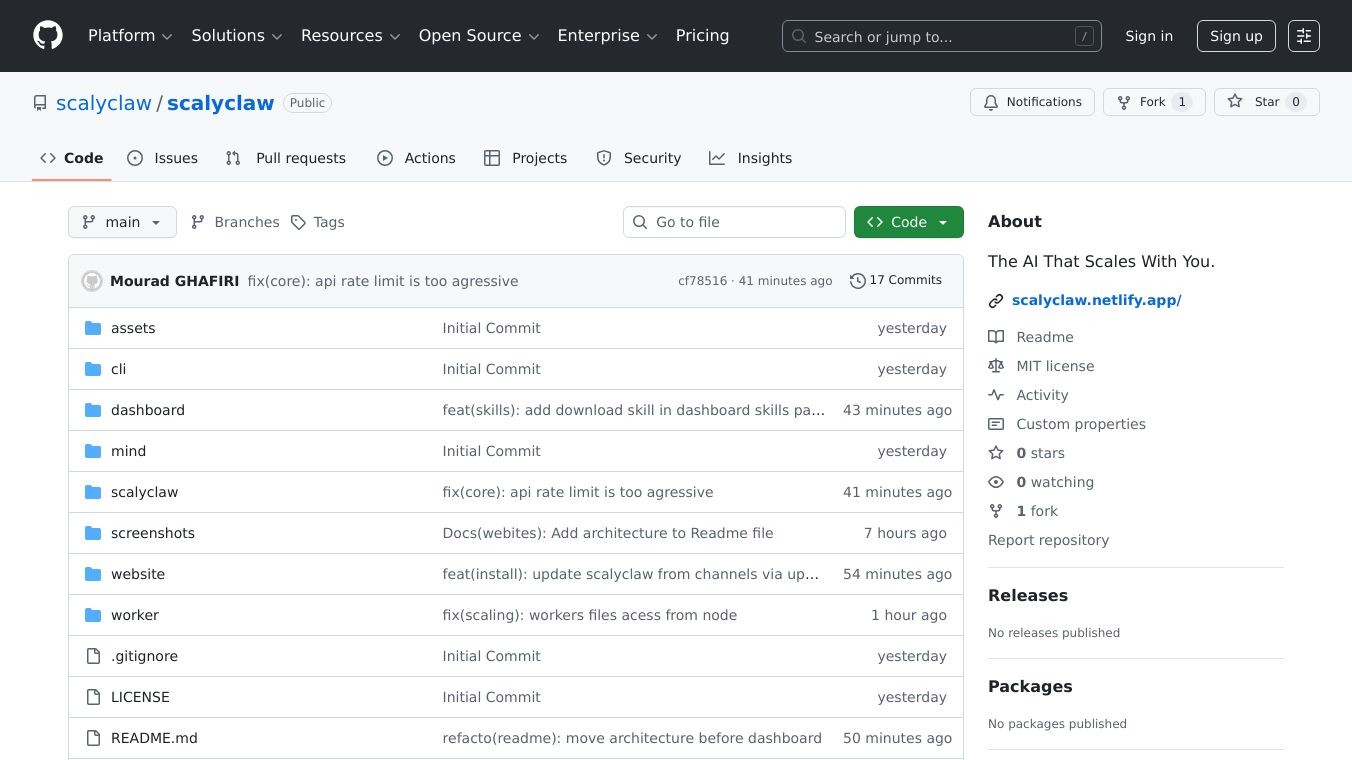Image resolution: width=1352 pixels, height=760 pixels.
Task: Open the Pull requests tab
Action: 286,158
